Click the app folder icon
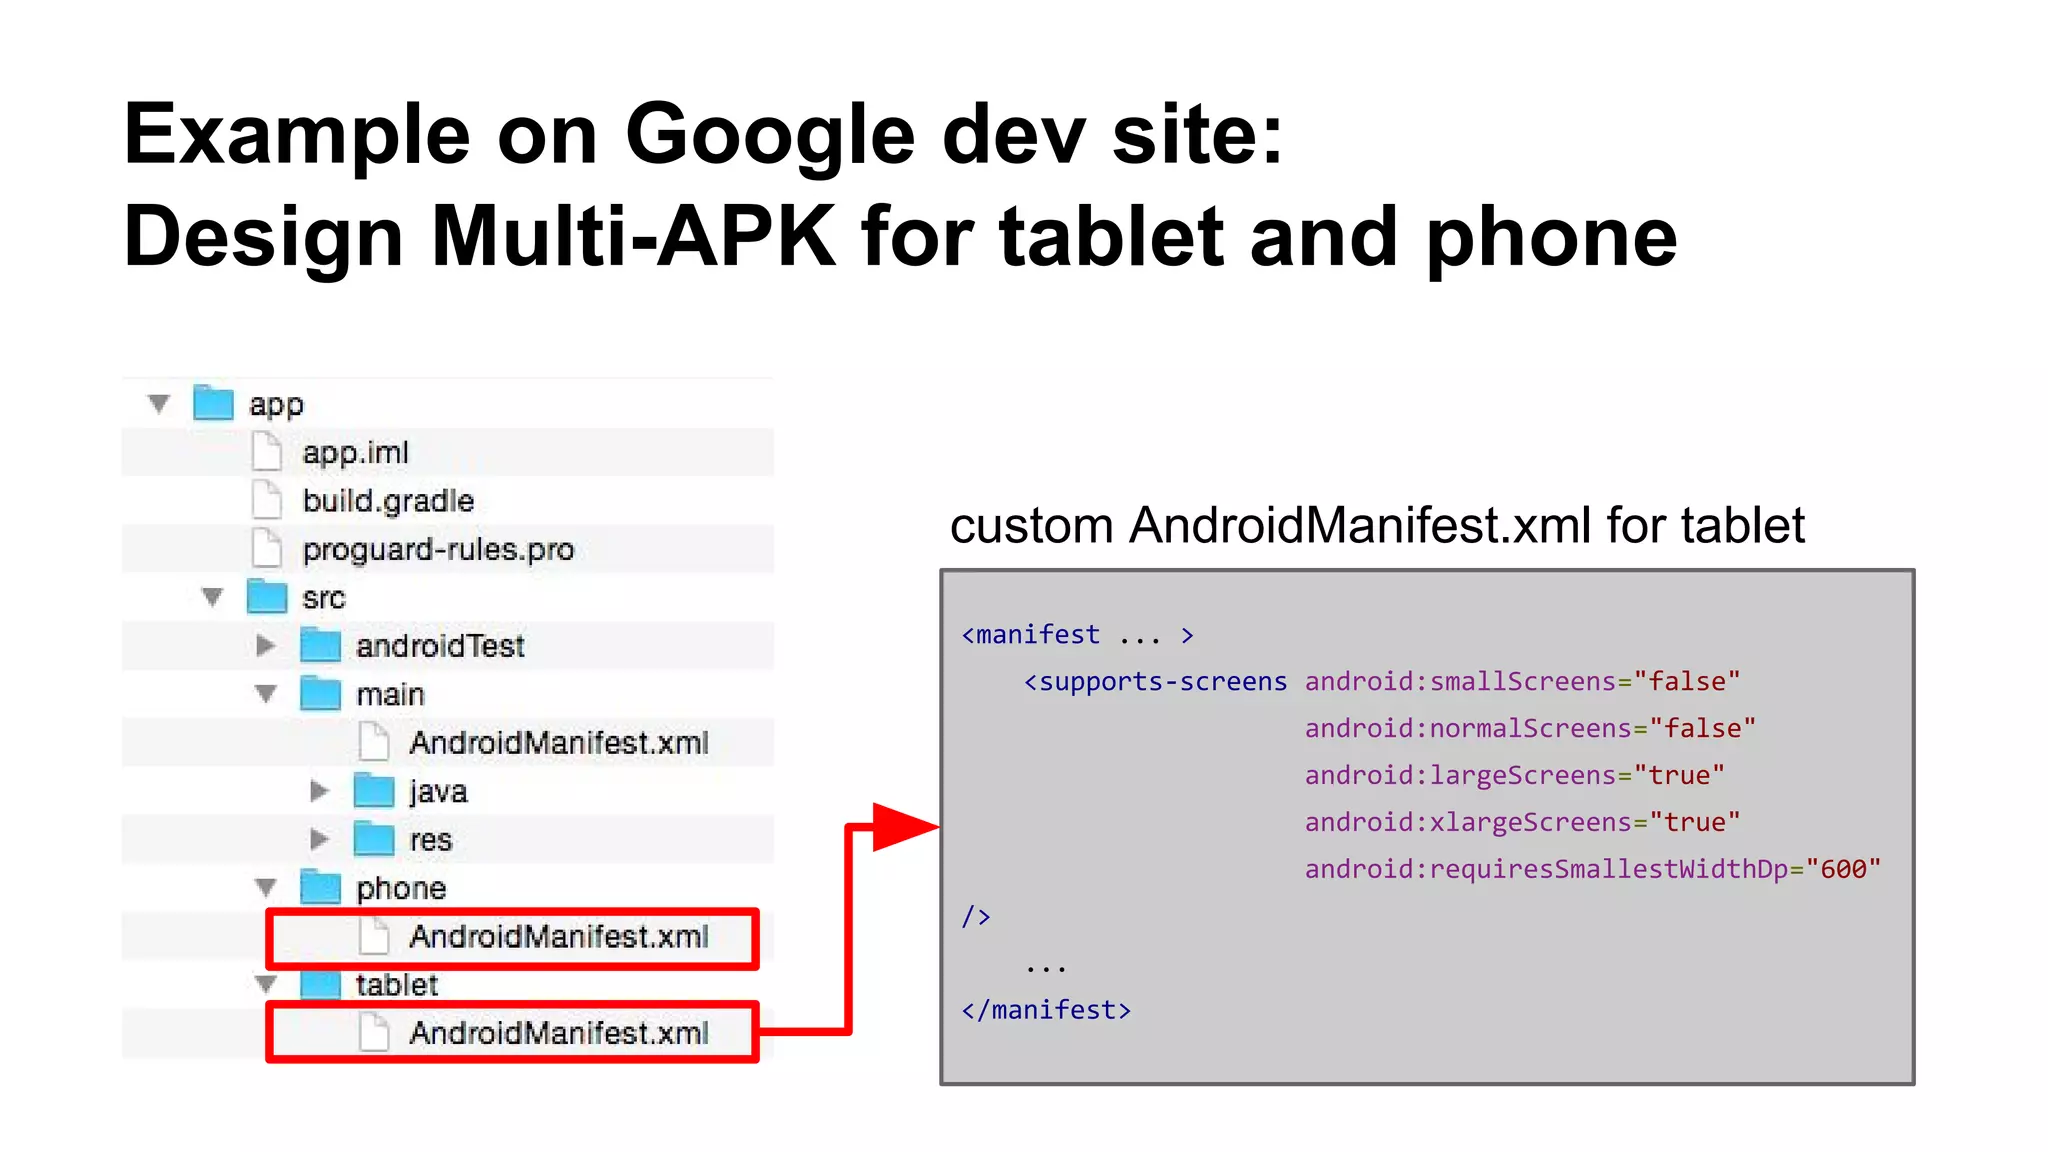This screenshot has width=2048, height=1152. pyautogui.click(x=213, y=403)
